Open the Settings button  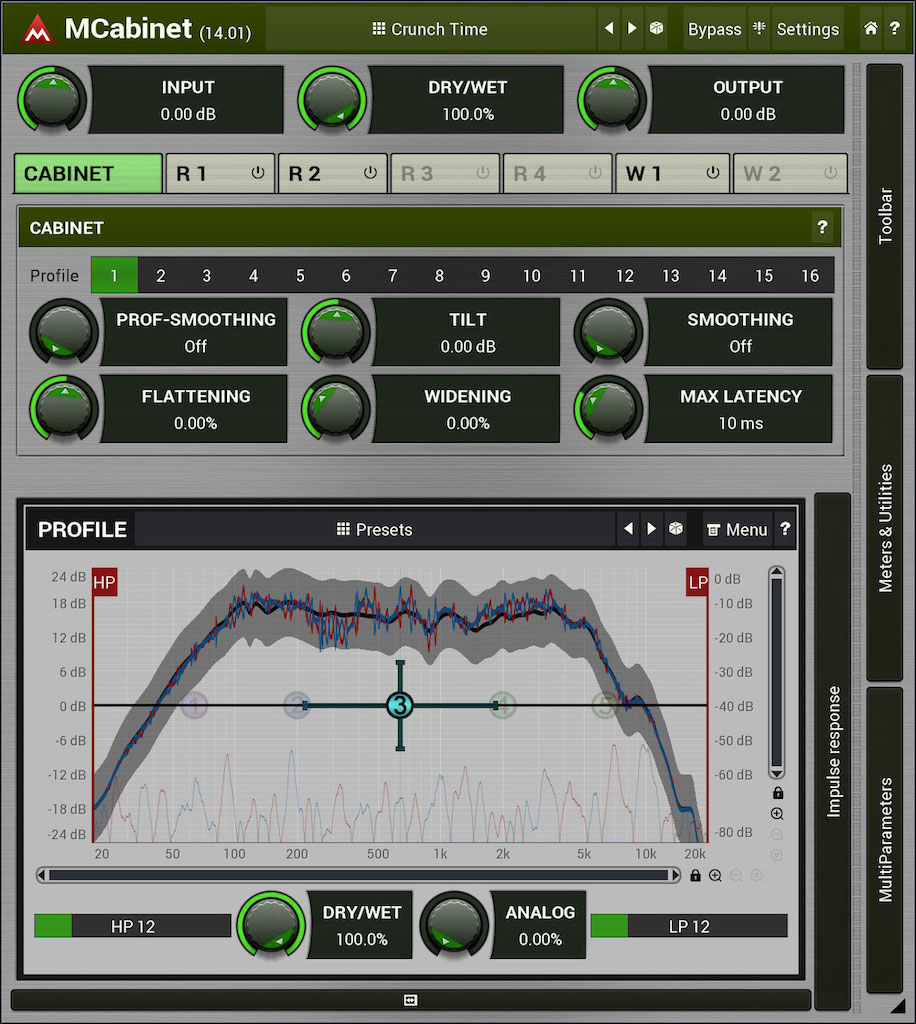[807, 29]
